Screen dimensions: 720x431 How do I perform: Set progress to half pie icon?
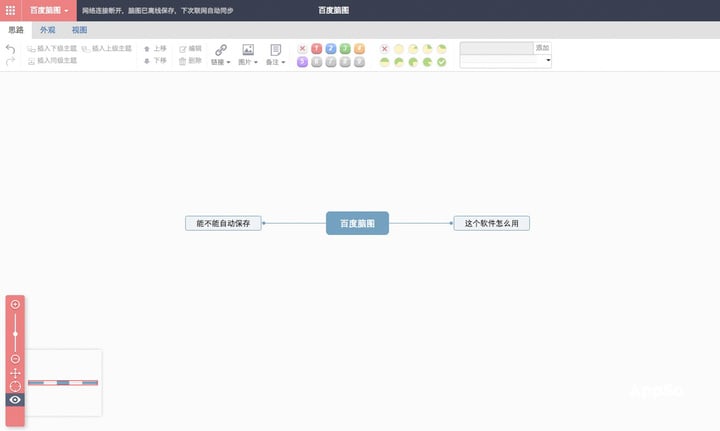[x=385, y=62]
